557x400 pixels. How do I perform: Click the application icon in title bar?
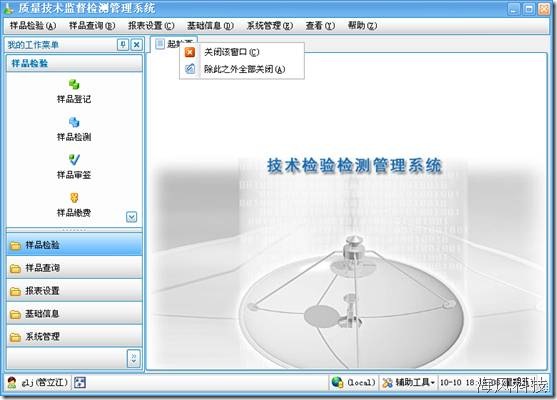click(8, 9)
